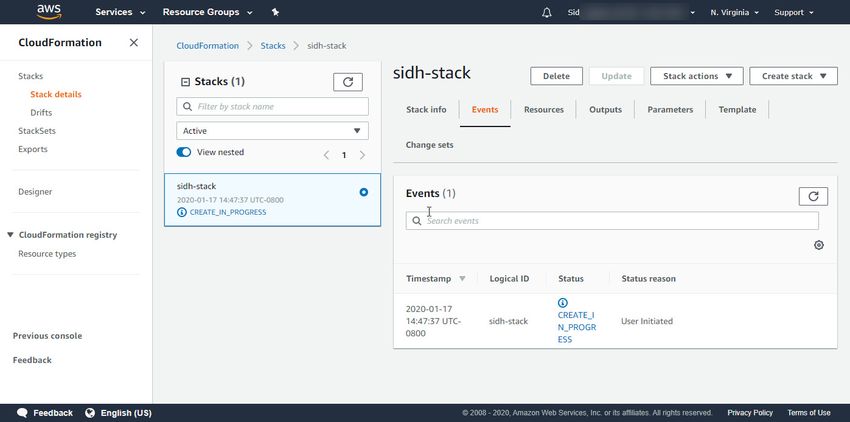Image resolution: width=850 pixels, height=422 pixels.
Task: Open StackSets in the sidebar
Action: [37, 131]
